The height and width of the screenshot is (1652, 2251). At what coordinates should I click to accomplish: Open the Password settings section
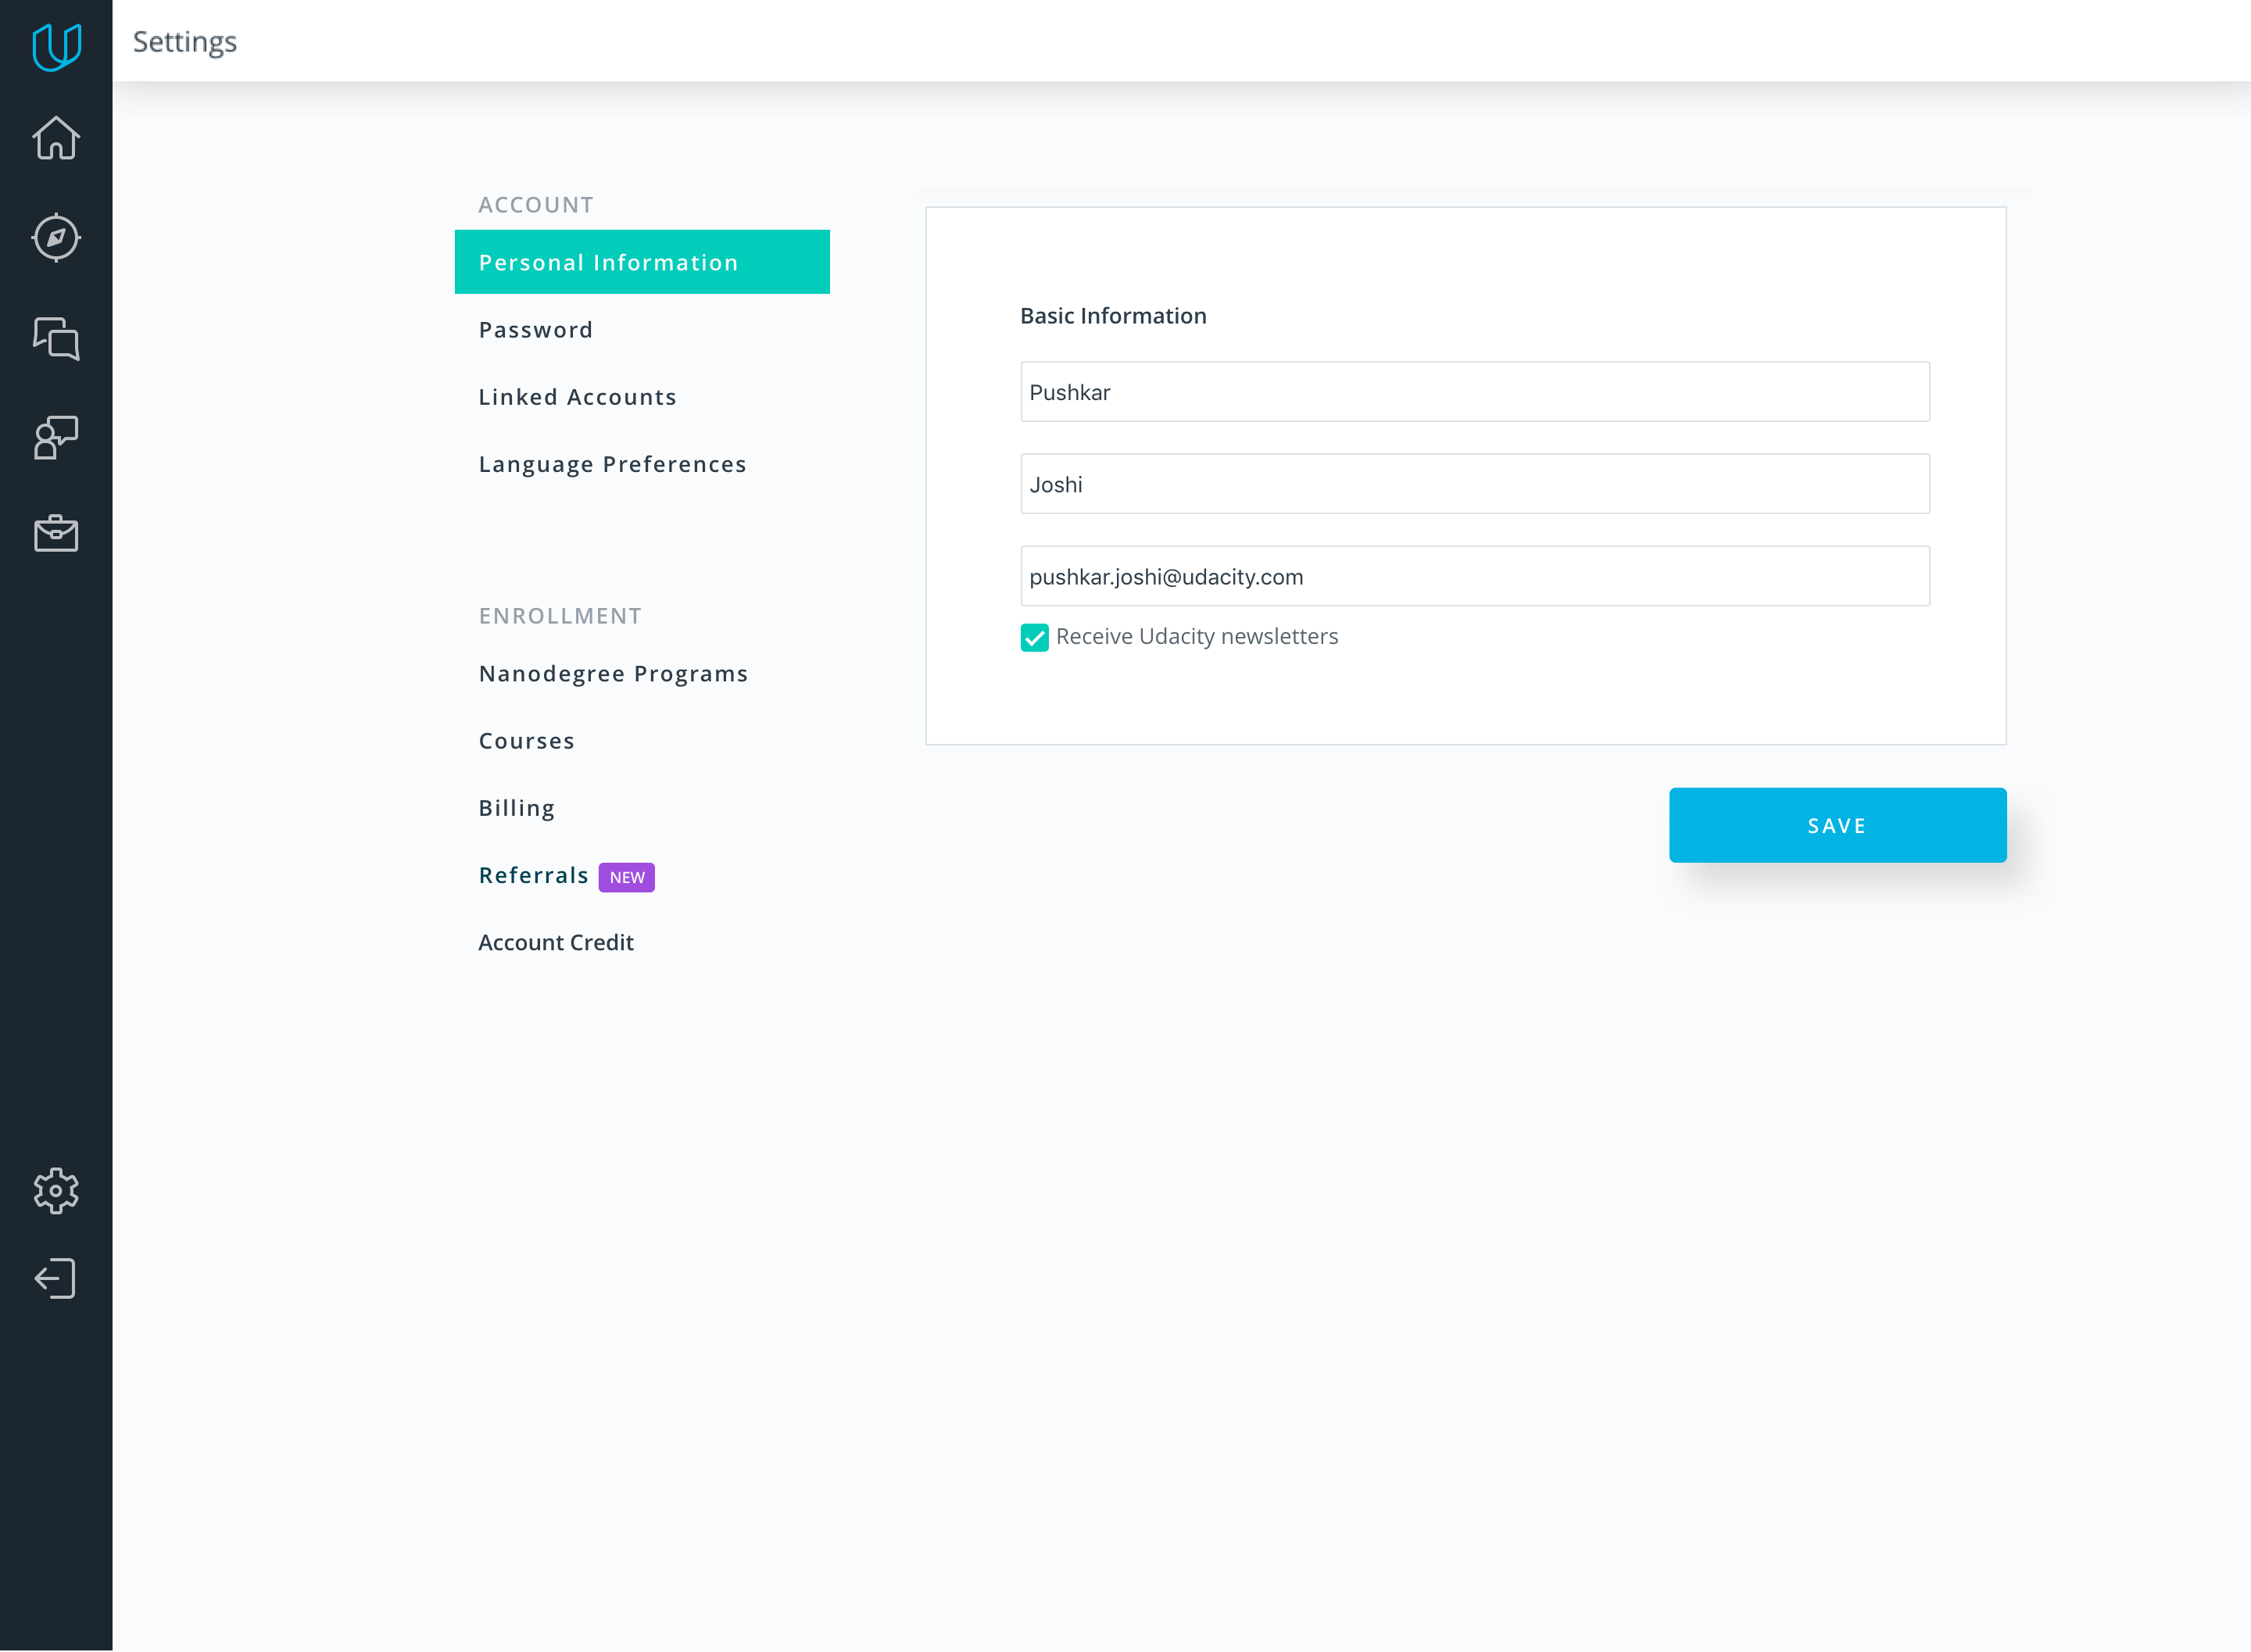pos(536,330)
